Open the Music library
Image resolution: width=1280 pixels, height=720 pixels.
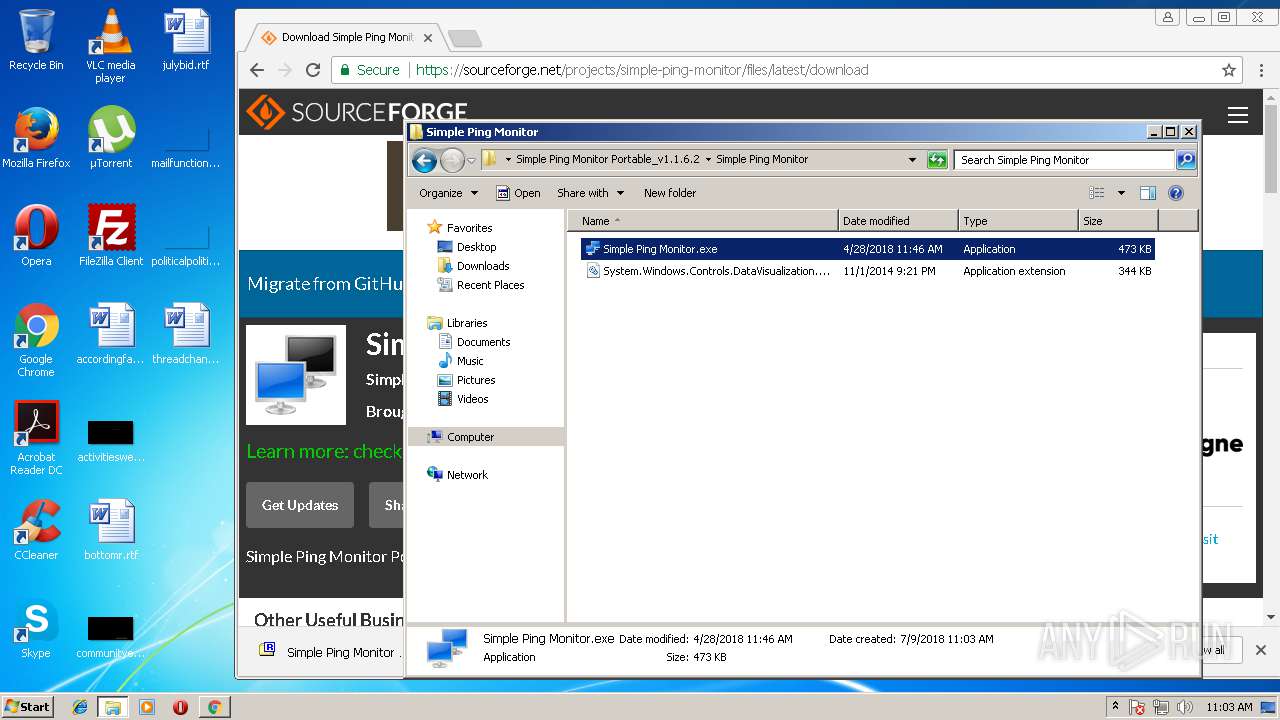470,361
